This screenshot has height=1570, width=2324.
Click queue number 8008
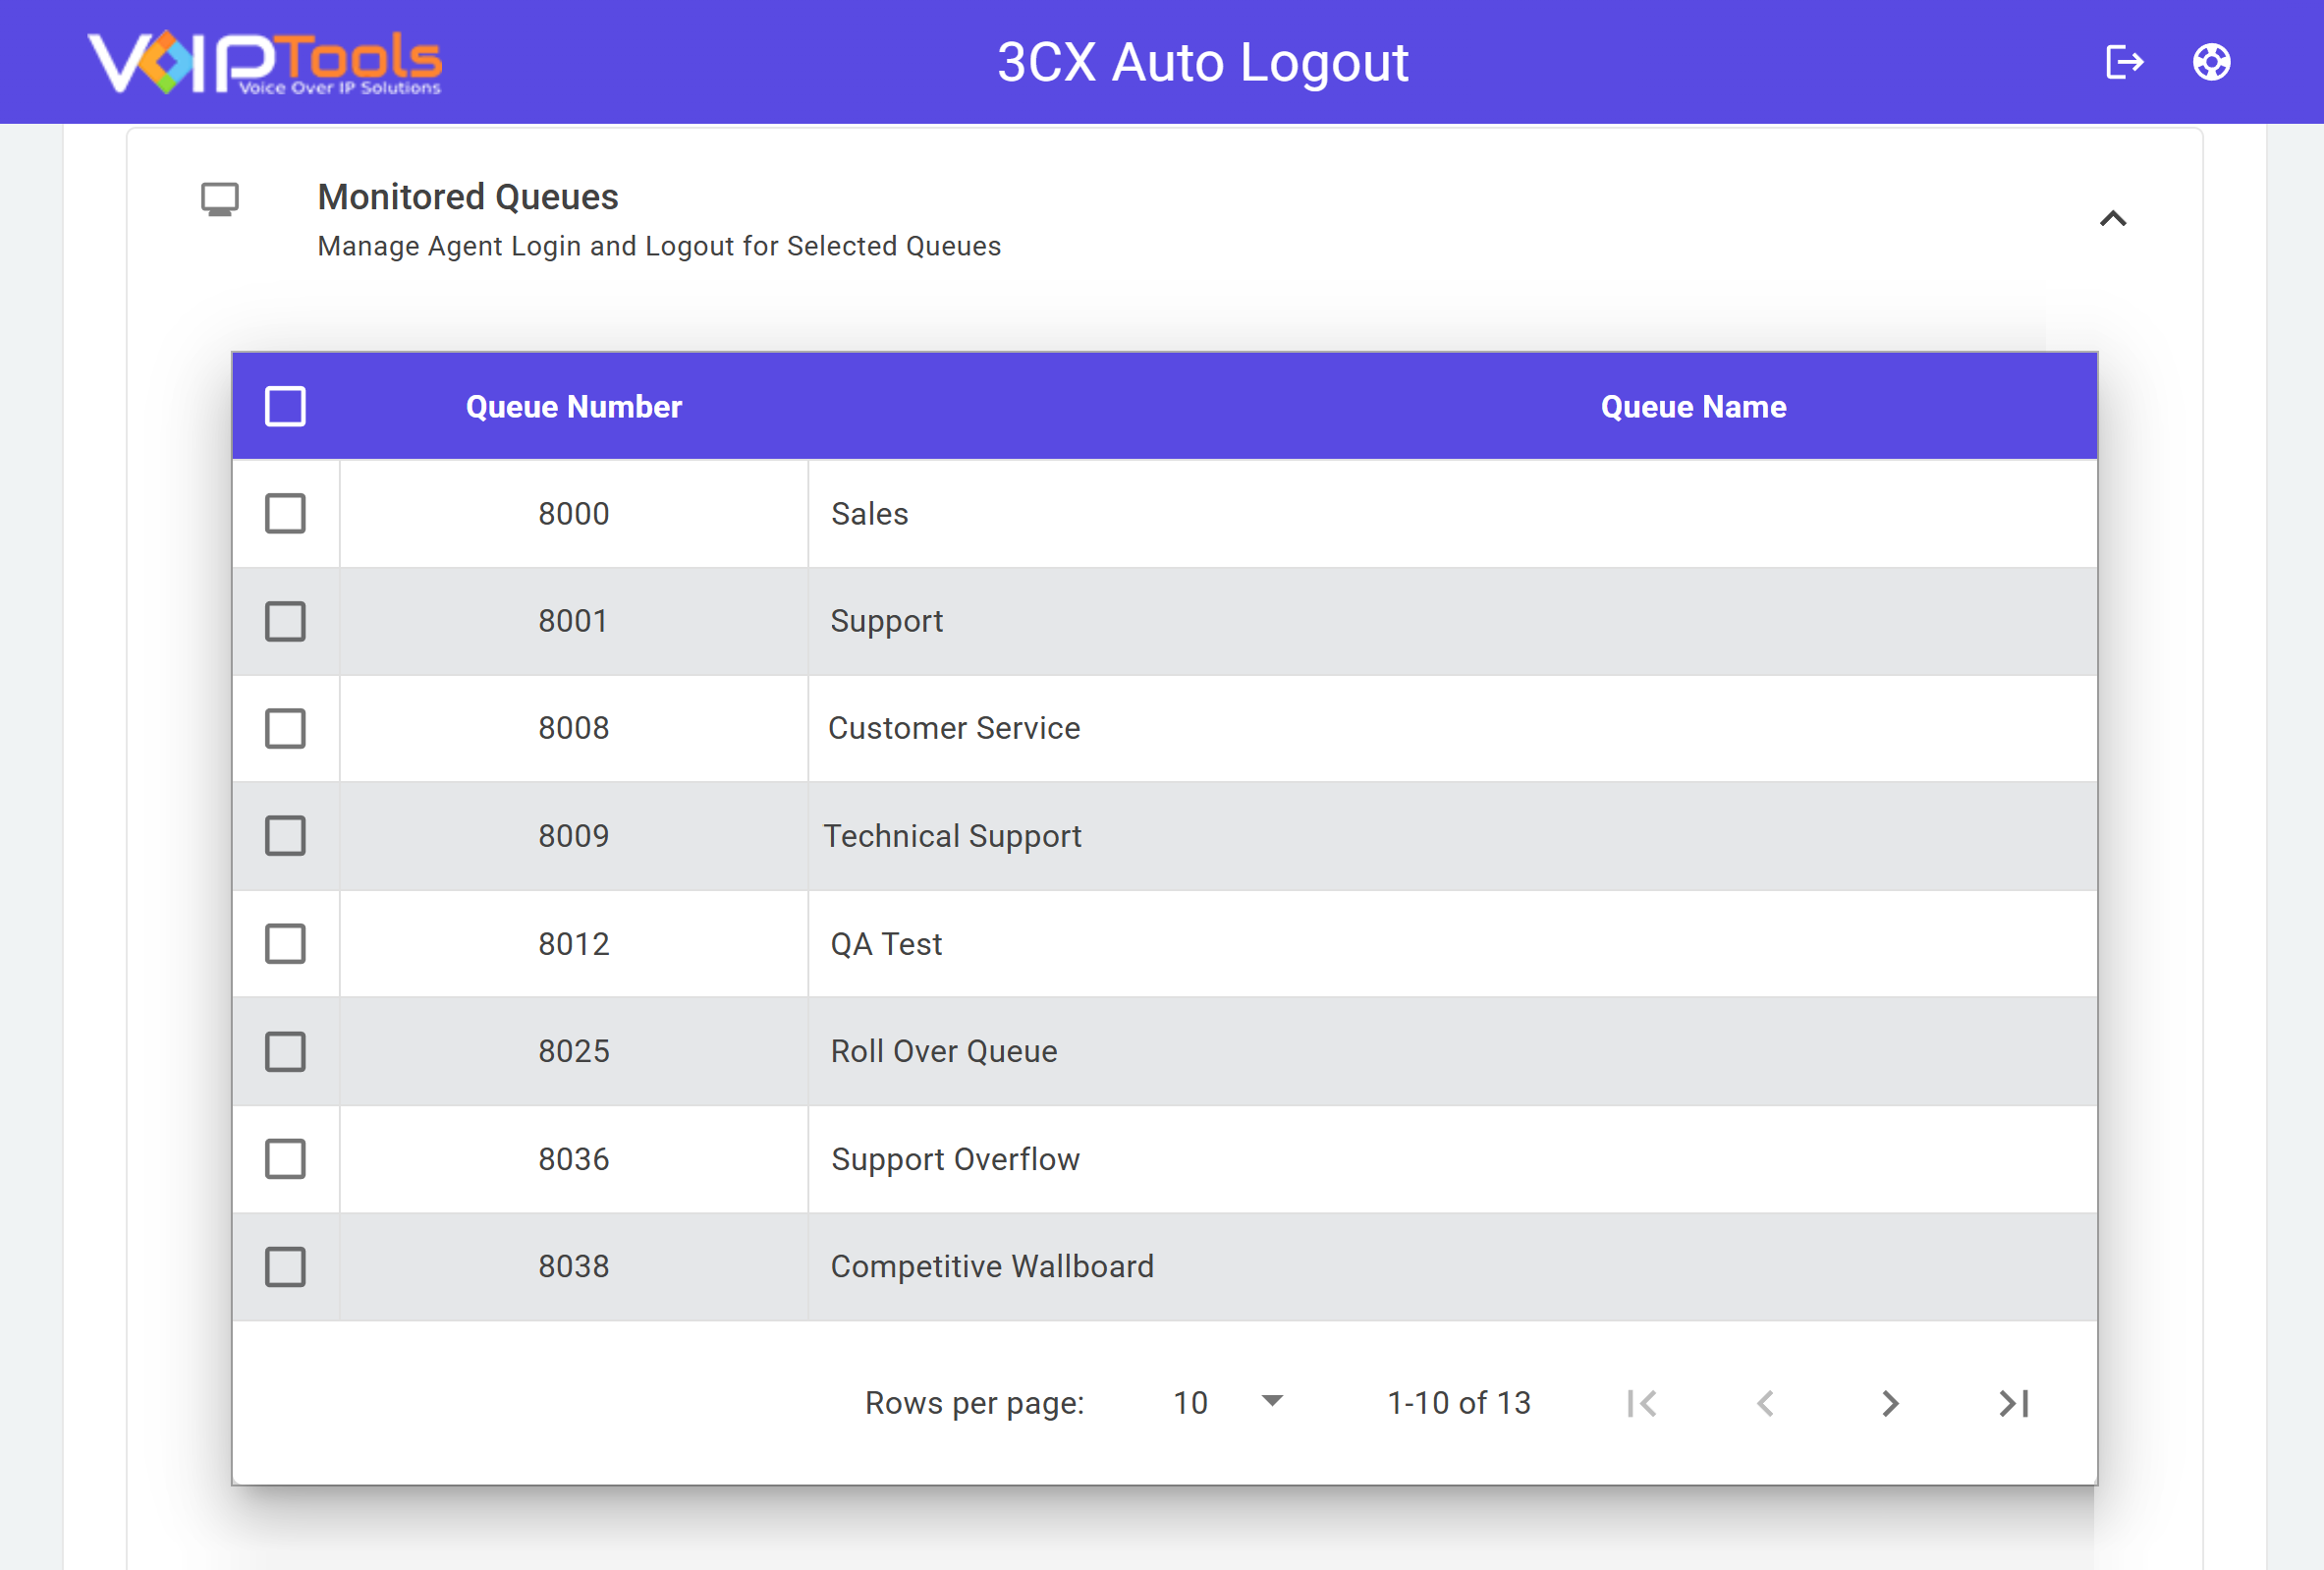[574, 728]
